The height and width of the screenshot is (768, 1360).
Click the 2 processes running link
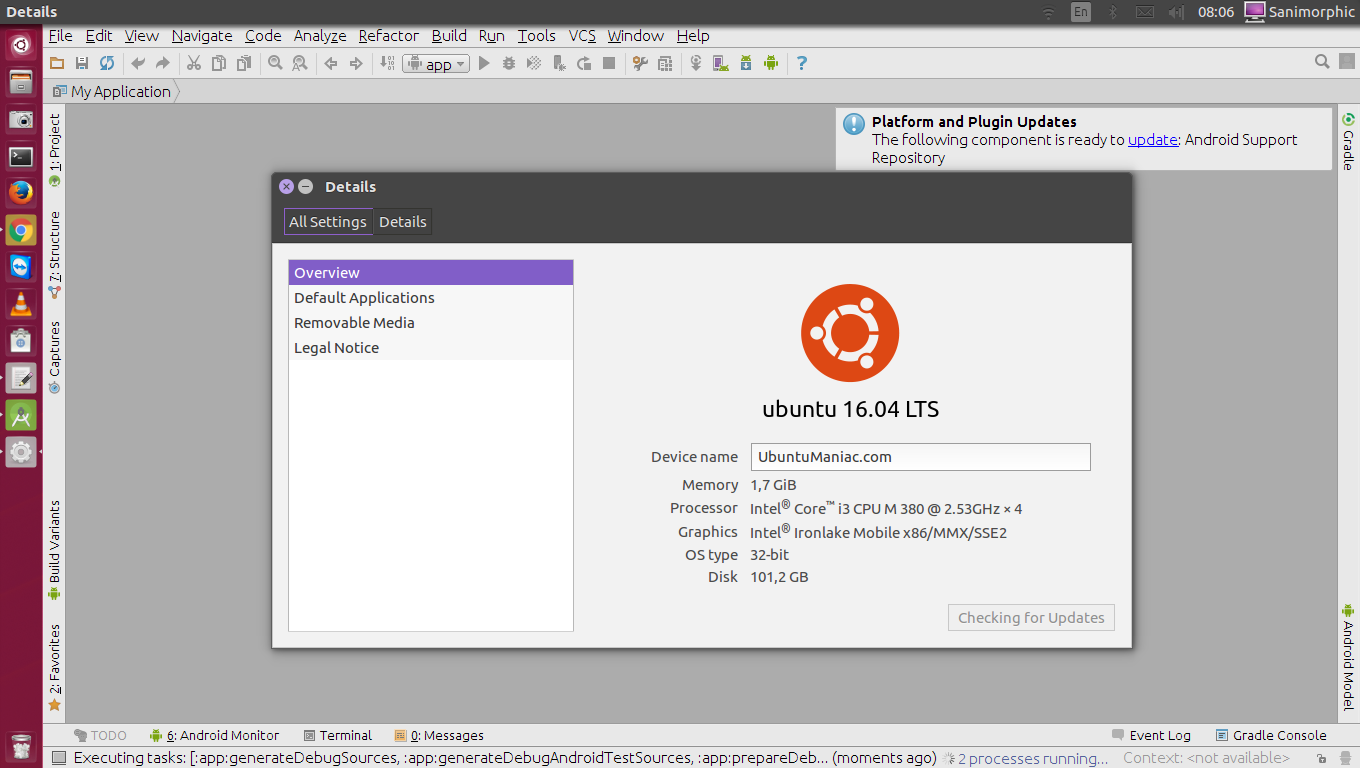pos(1033,759)
